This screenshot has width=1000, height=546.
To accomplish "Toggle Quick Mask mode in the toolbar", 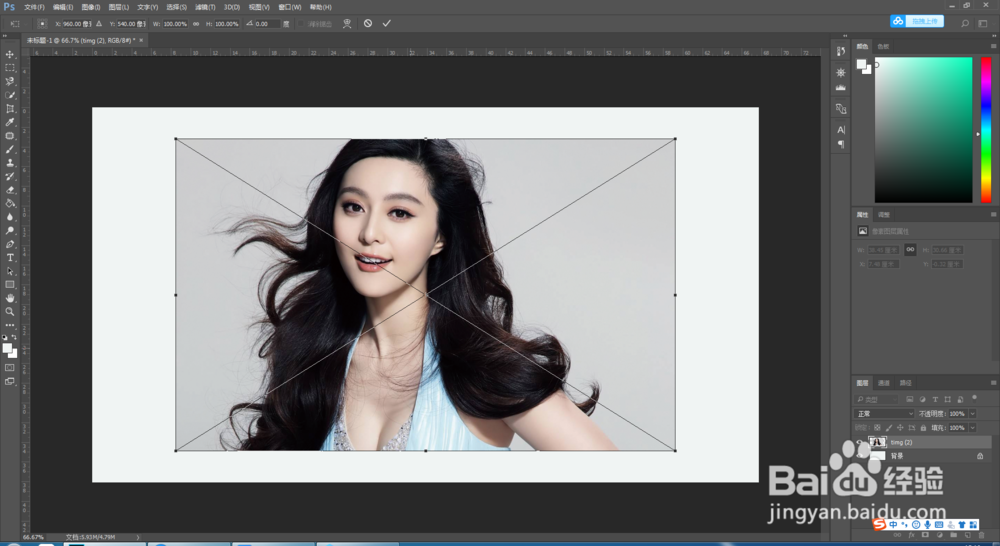I will click(10, 368).
